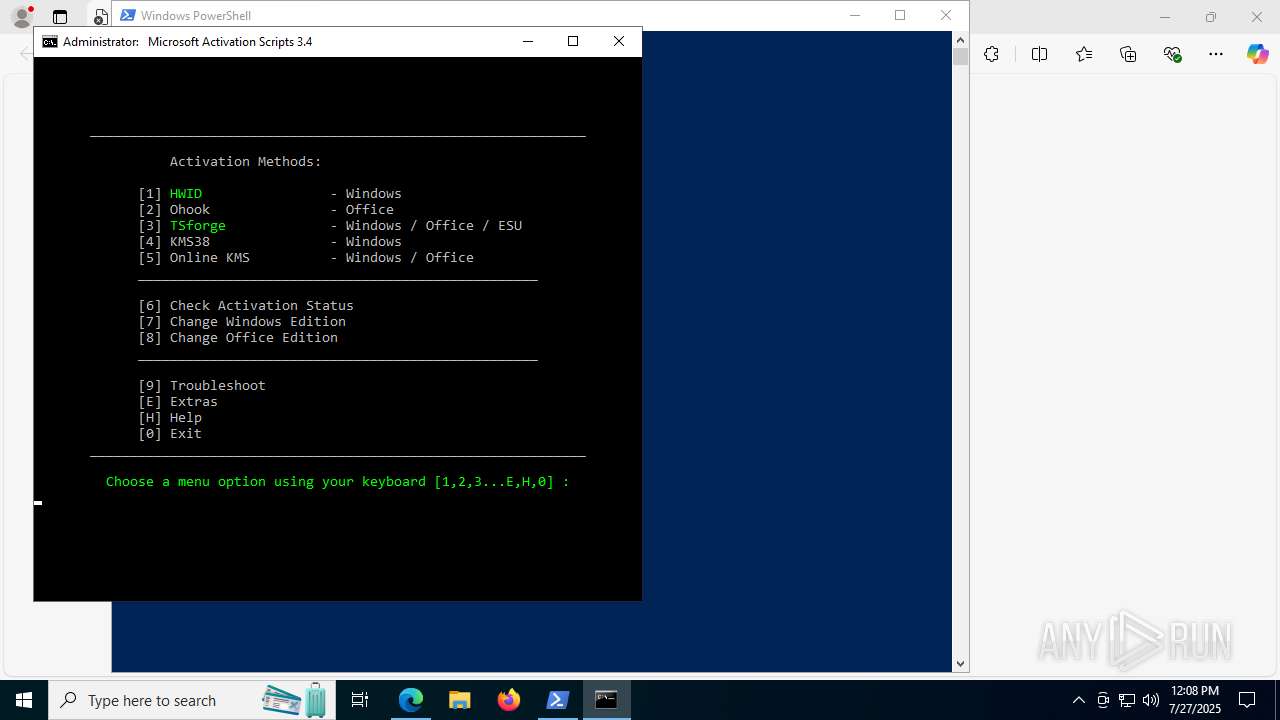
Task: Maximize the Activation Scripts window
Action: 573,41
